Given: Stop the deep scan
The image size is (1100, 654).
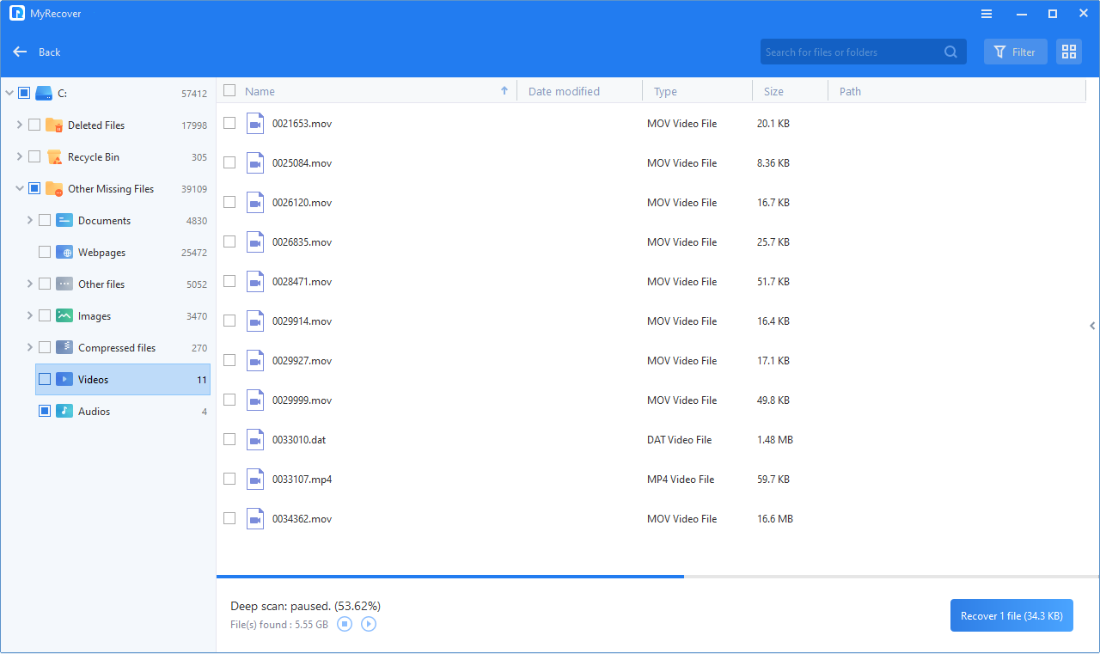Looking at the screenshot, I should tap(344, 624).
